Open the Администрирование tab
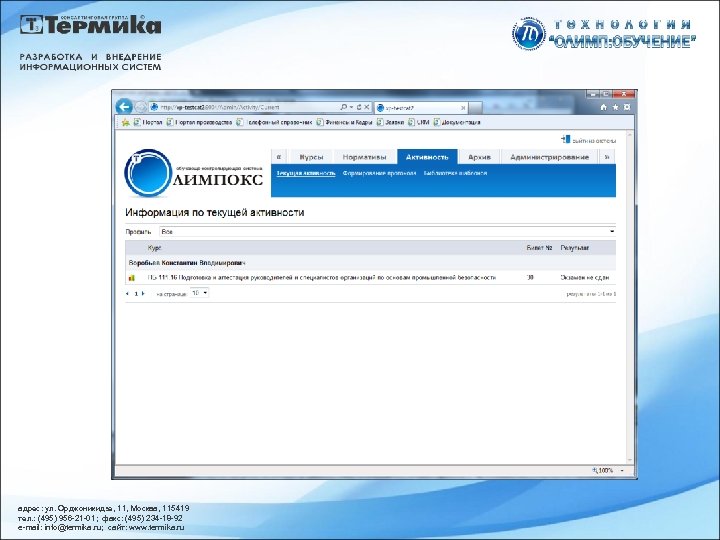This screenshot has width=720, height=540. 549,157
